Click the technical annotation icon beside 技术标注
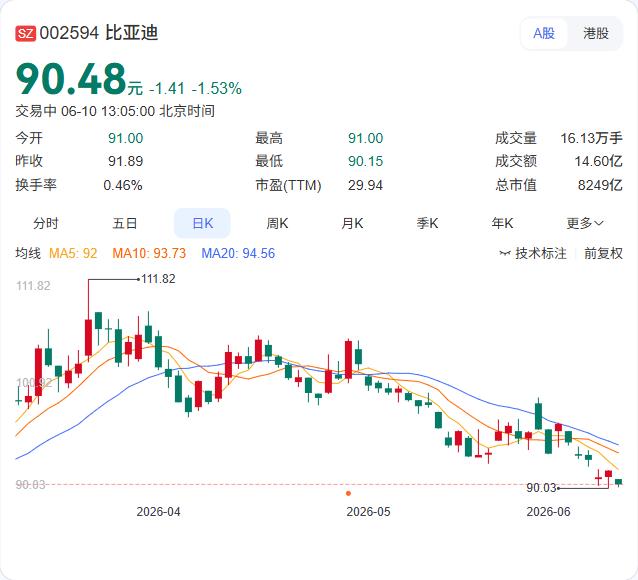The width and height of the screenshot is (638, 580). pyautogui.click(x=505, y=254)
